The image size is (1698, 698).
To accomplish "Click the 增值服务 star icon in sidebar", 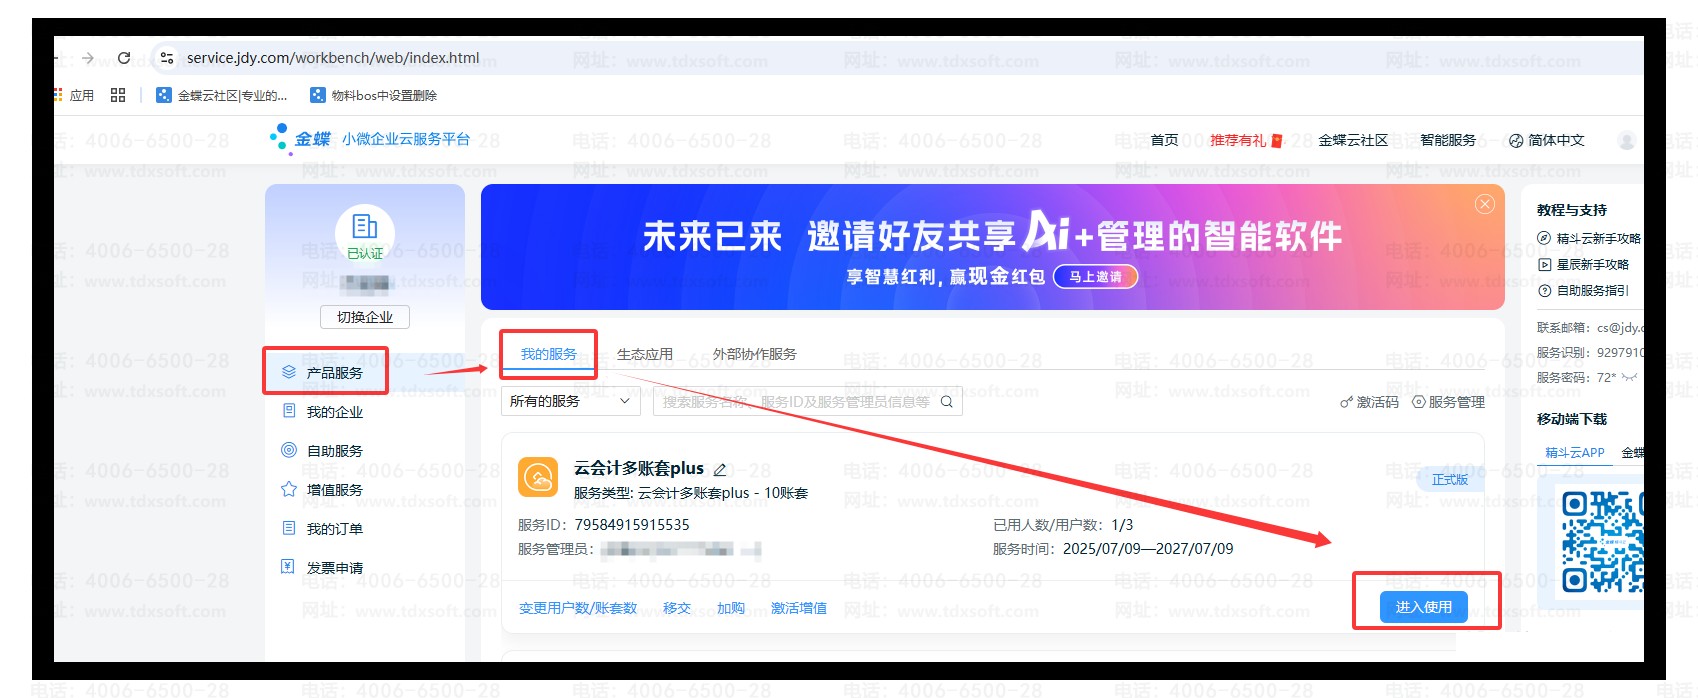I will click(289, 489).
